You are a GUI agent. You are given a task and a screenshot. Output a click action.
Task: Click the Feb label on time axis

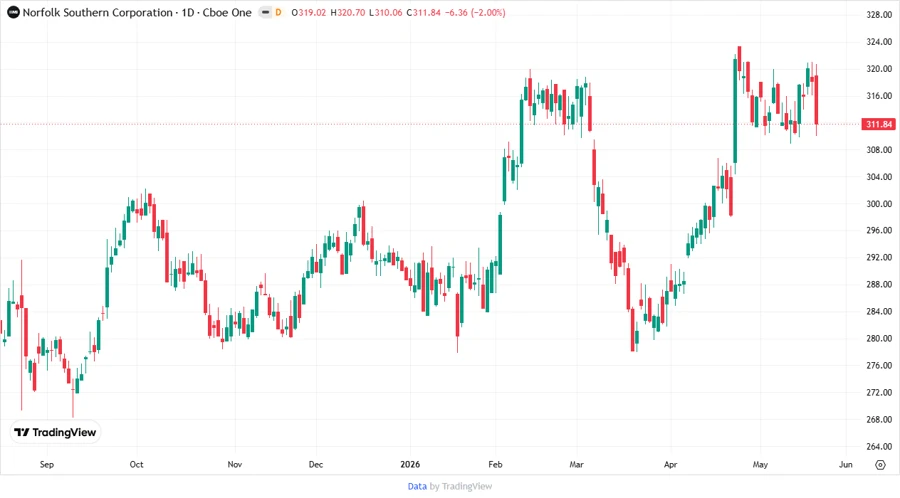coord(495,464)
